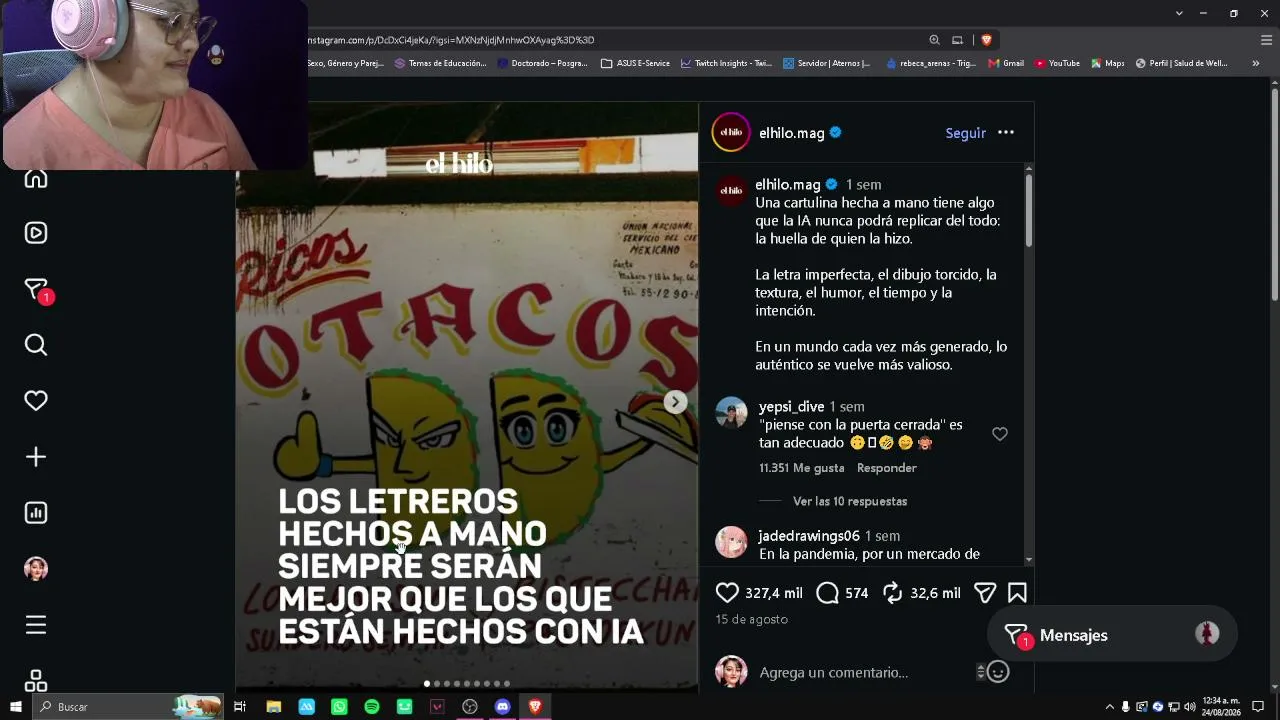1280x720 pixels.
Task: Open OBS Studio from the taskbar
Action: pyautogui.click(x=470, y=707)
